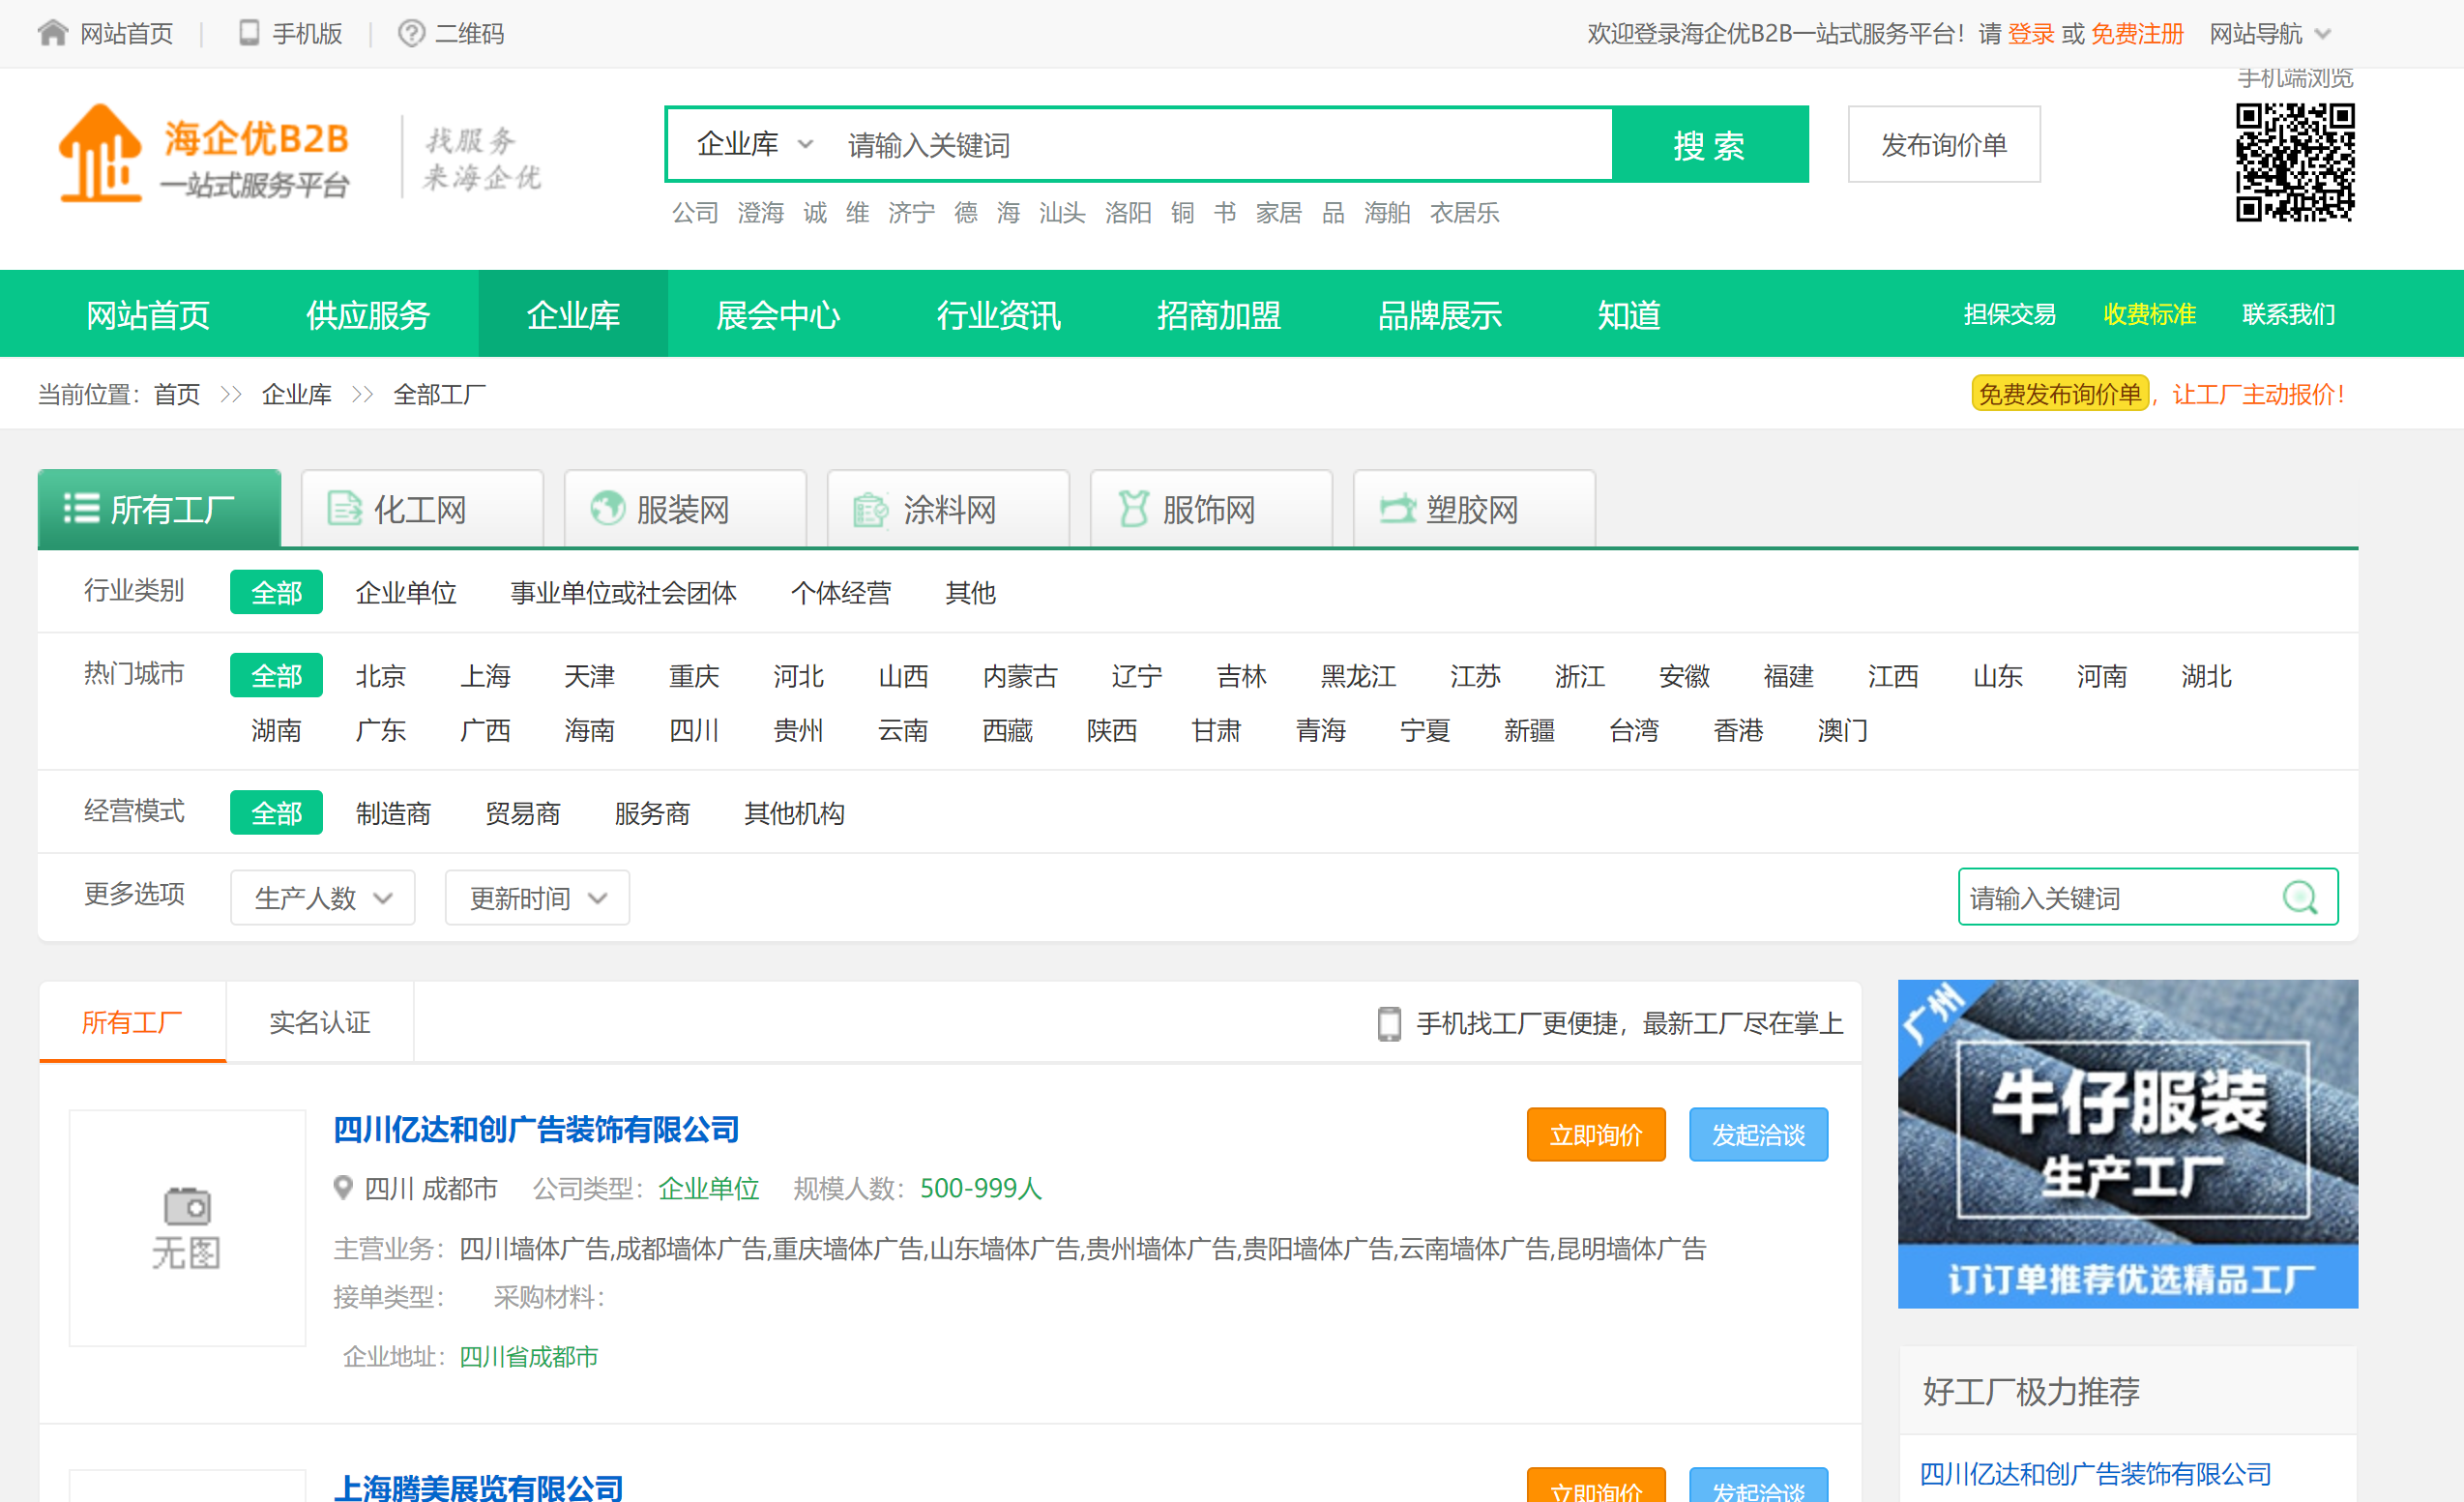Open 招商加盟 in main navigation
This screenshot has width=2464, height=1502.
(x=1219, y=314)
